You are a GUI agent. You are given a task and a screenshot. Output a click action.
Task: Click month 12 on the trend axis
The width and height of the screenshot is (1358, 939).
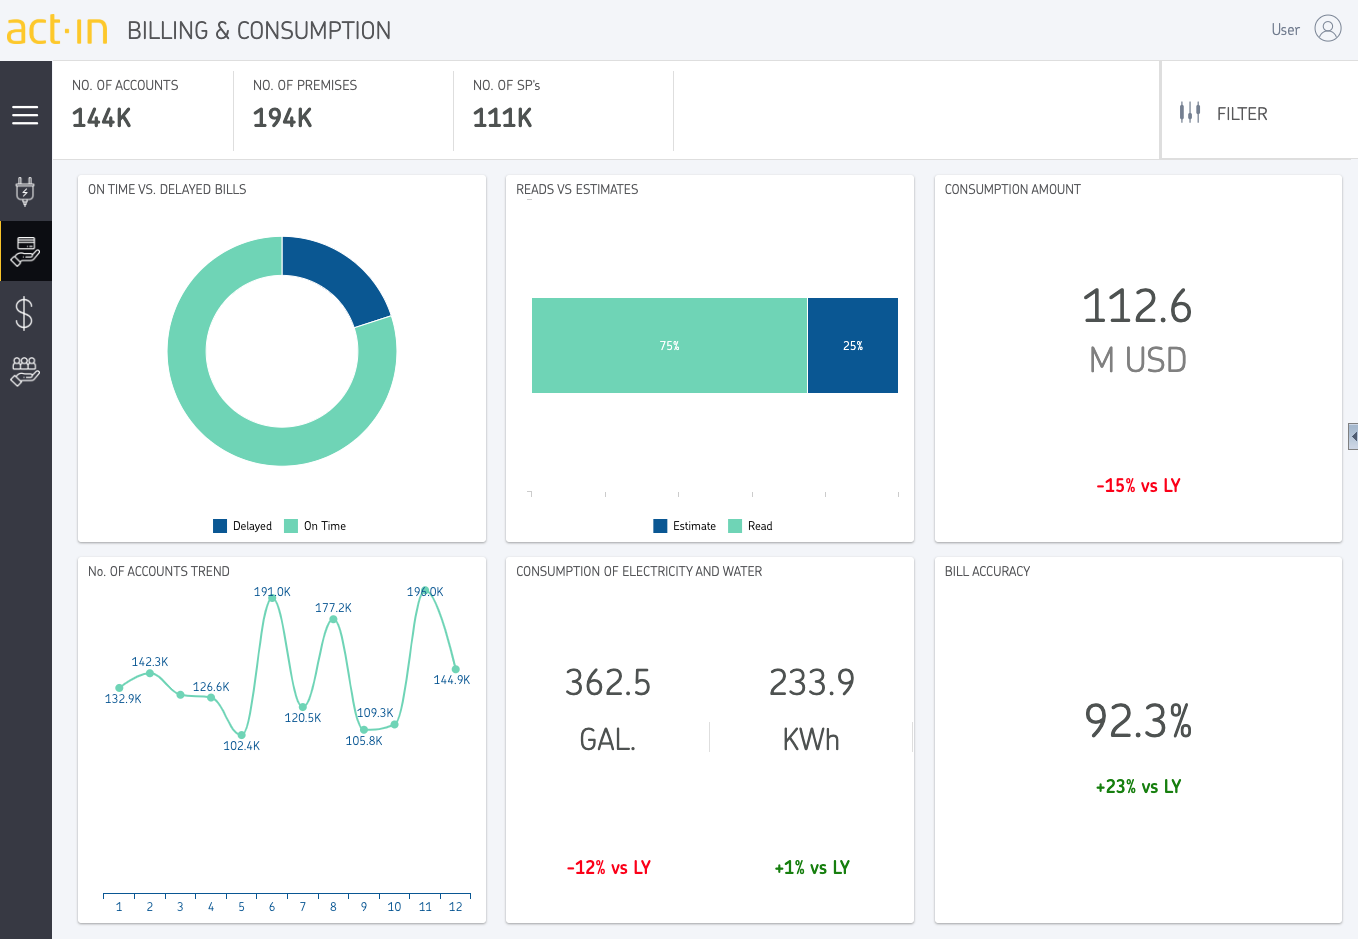coord(455,907)
